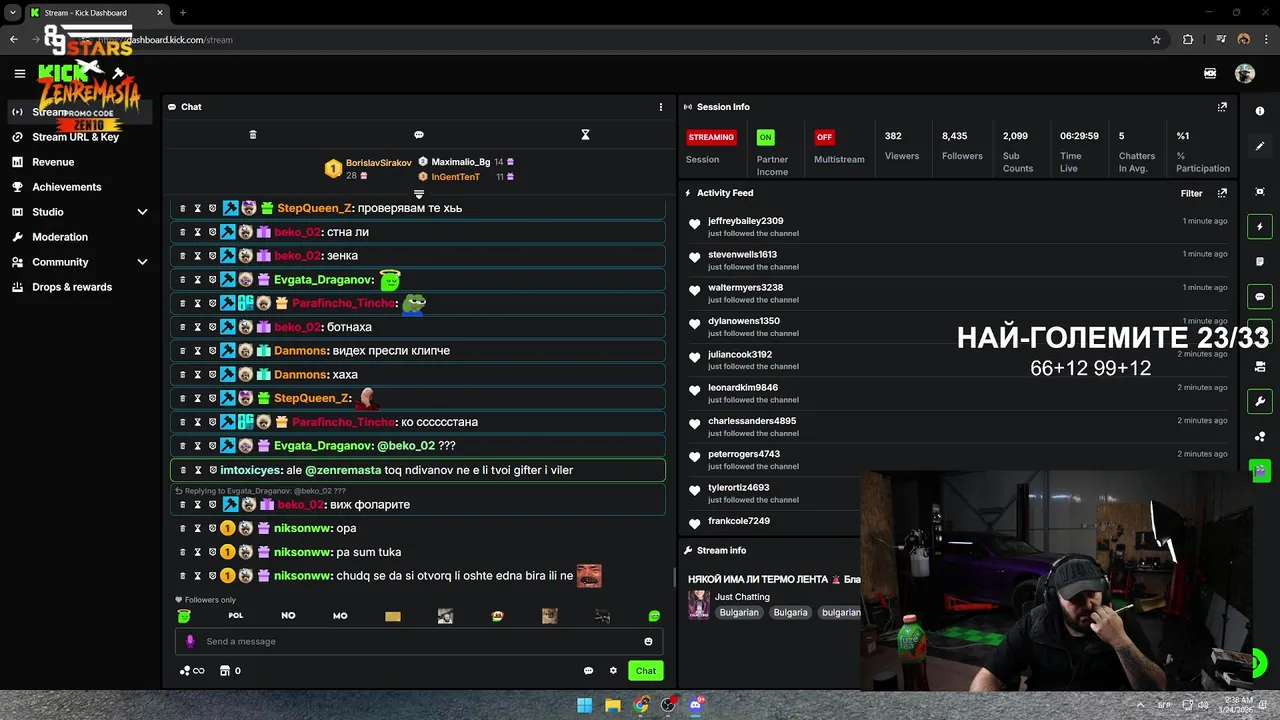
Task: Click the chat panel scrollbar
Action: coord(674,578)
